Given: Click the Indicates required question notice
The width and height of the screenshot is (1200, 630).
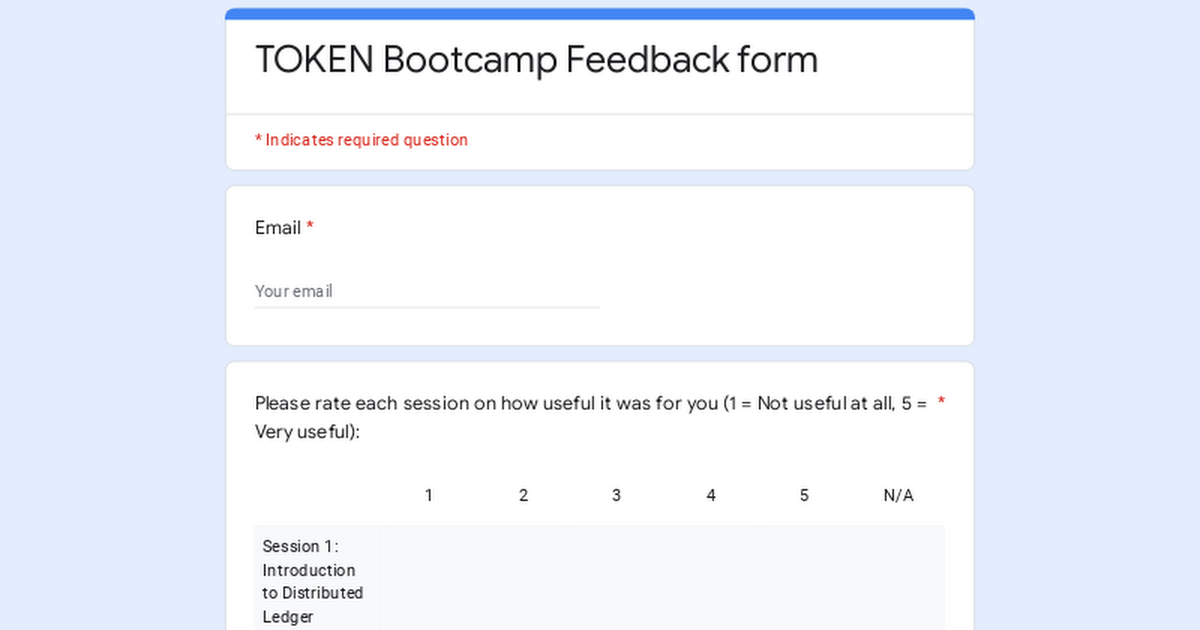Looking at the screenshot, I should pos(361,140).
